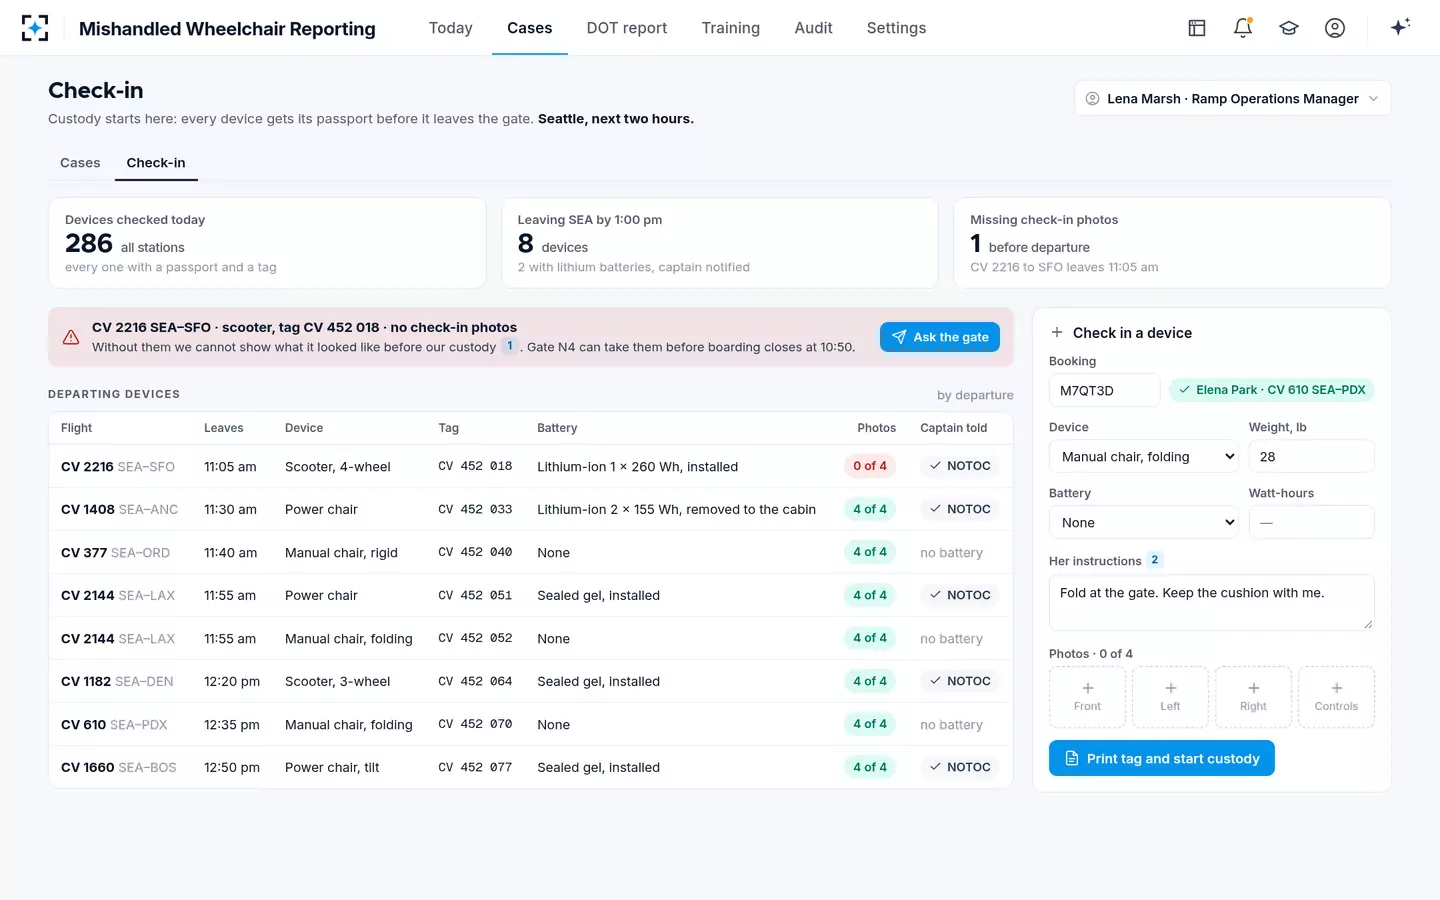The width and height of the screenshot is (1440, 900).
Task: Click Print tag and start custody
Action: click(1162, 758)
